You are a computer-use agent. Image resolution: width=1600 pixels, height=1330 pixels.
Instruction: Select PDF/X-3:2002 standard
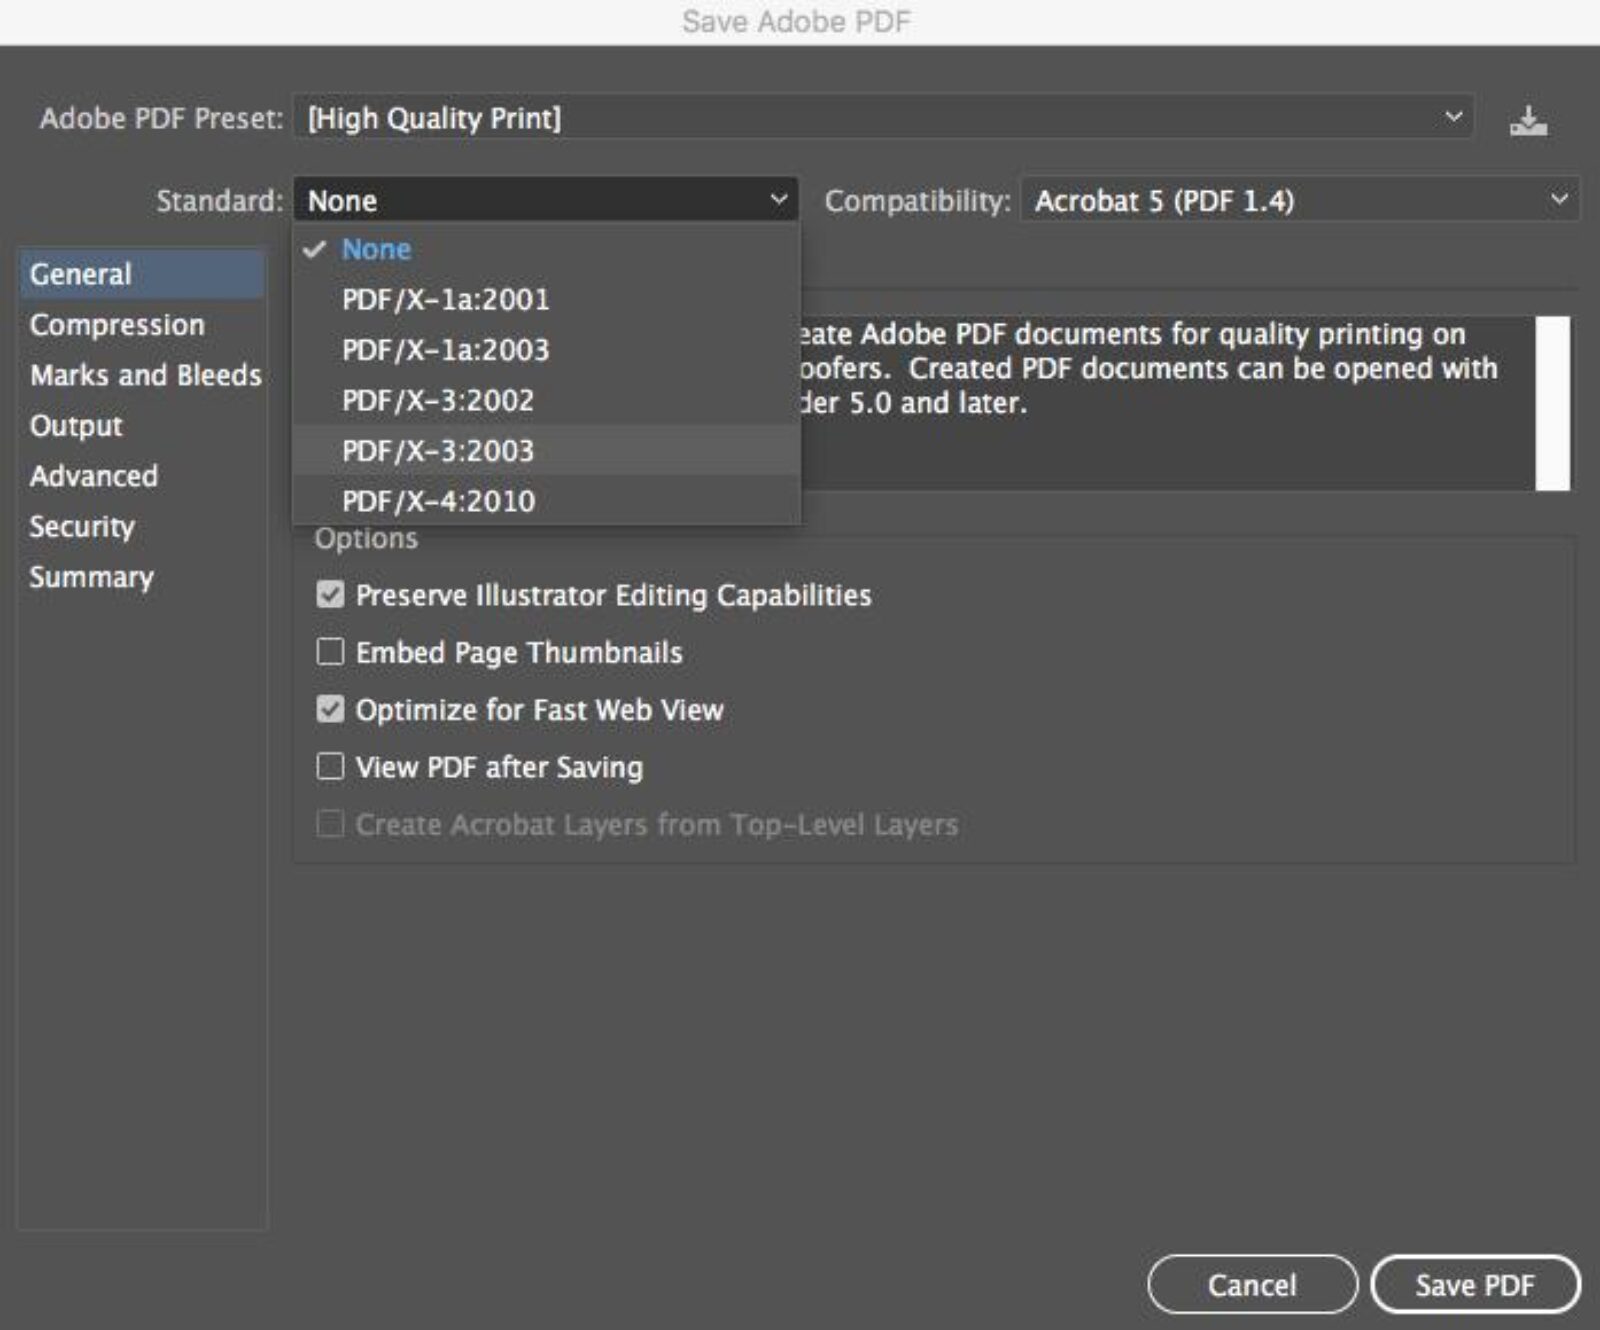pos(546,400)
